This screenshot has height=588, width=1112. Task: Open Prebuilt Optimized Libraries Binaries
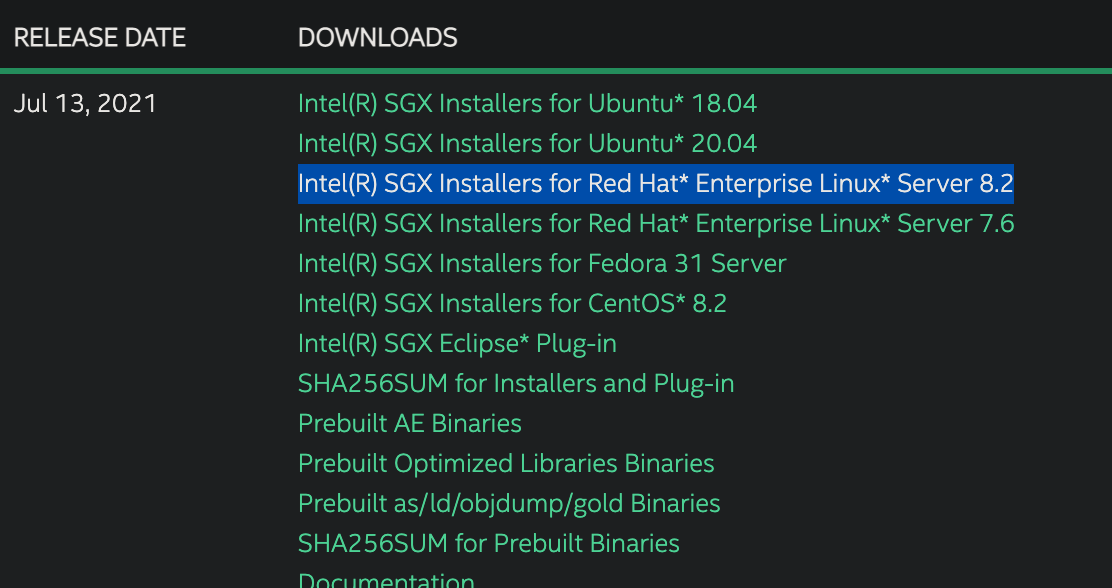(505, 463)
